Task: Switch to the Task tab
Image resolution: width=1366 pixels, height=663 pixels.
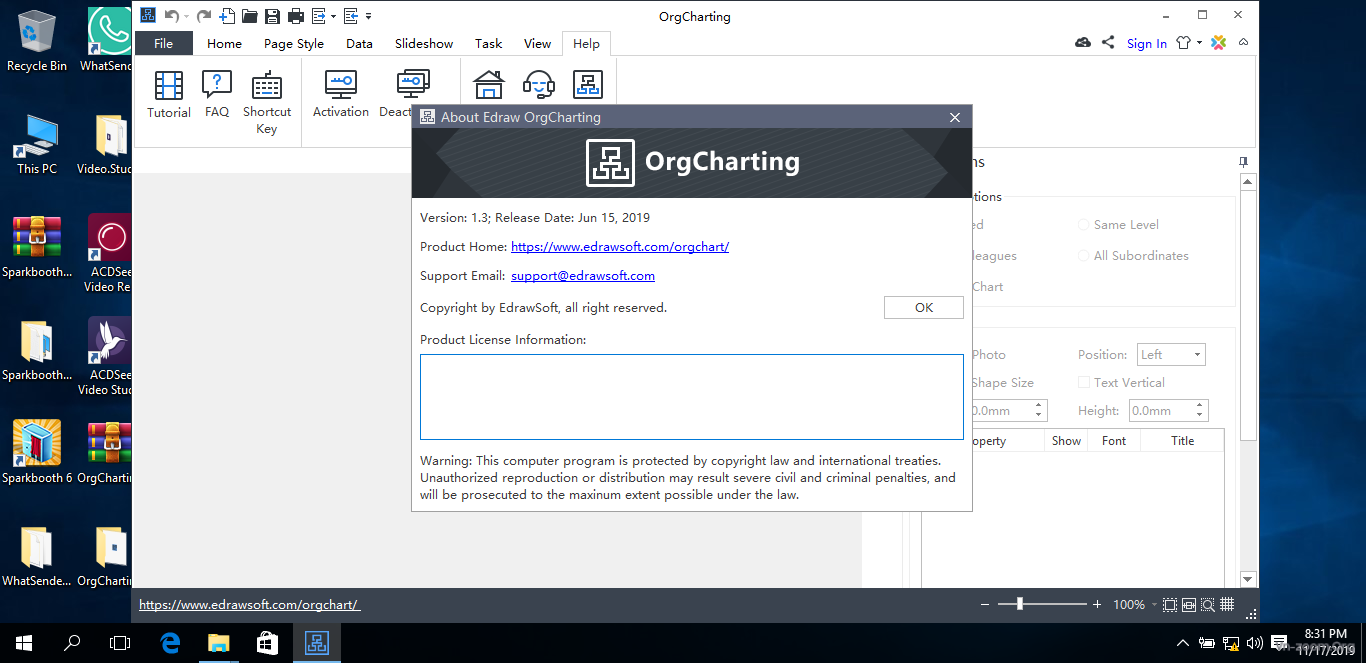Action: [x=489, y=43]
